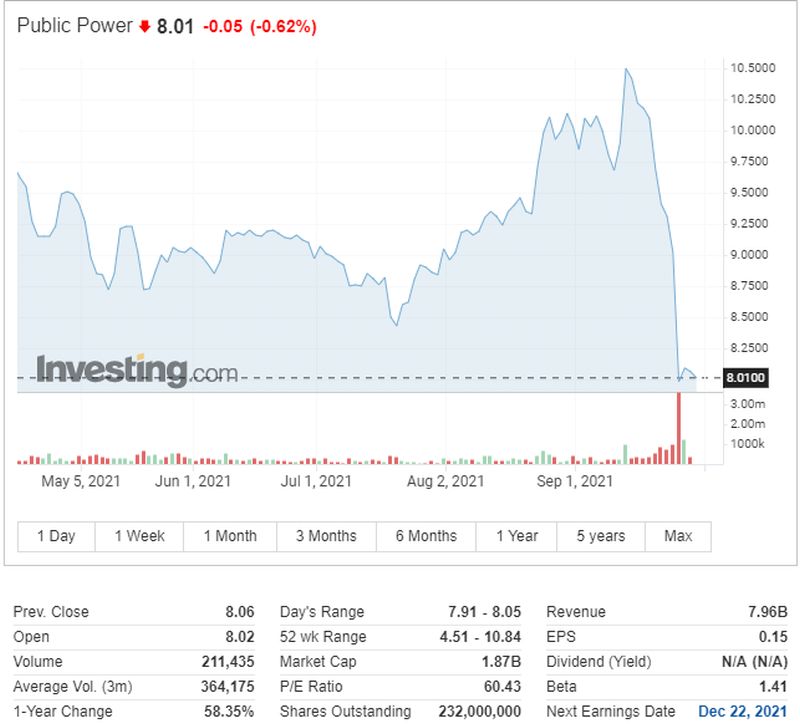
Task: Show the 6 Months chart range
Action: click(426, 536)
